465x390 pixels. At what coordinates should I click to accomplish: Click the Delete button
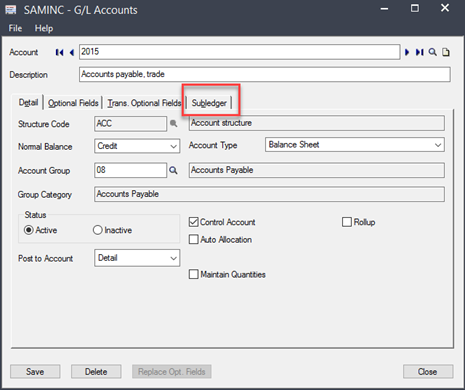coord(96,371)
